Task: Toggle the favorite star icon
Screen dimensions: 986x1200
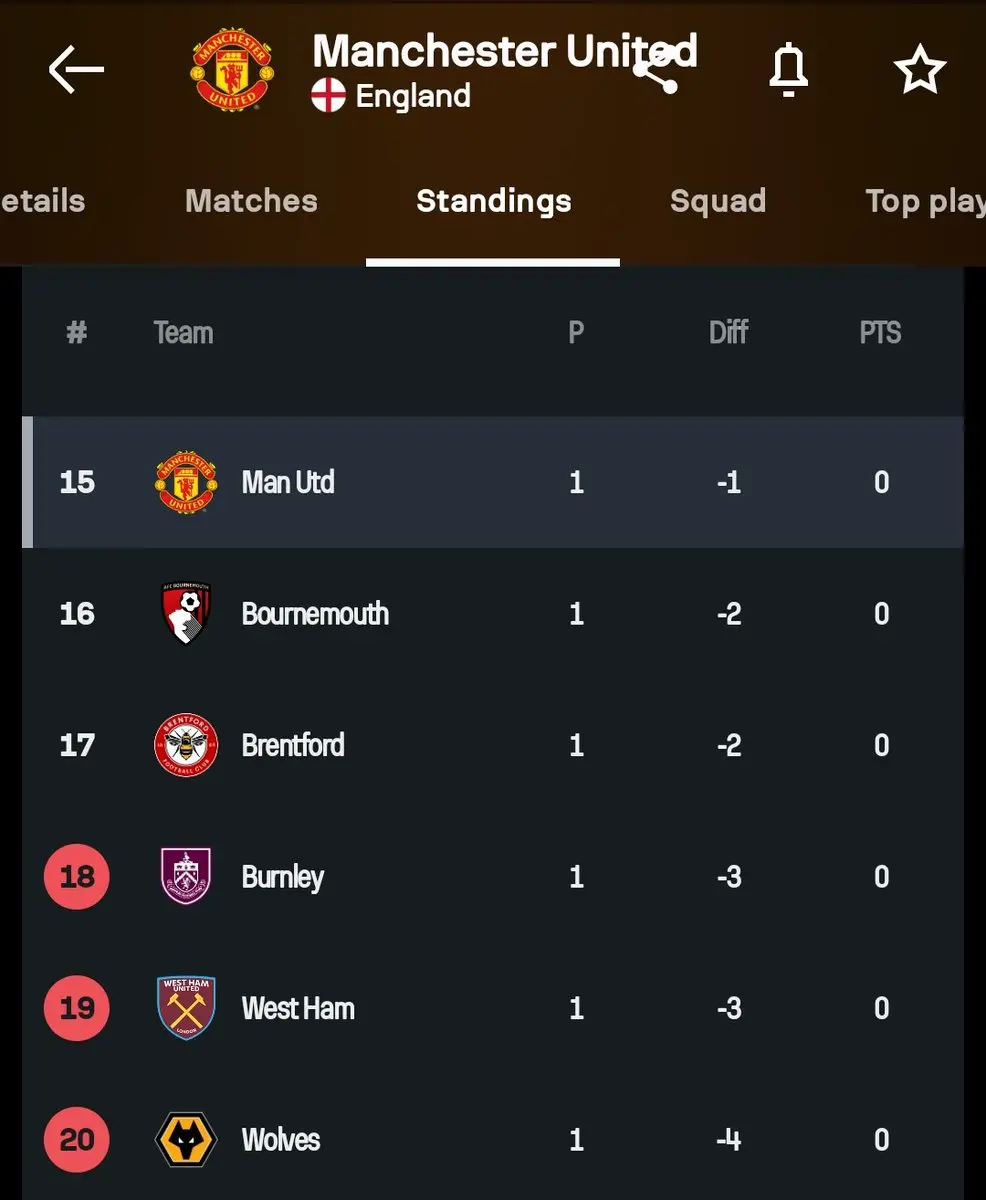Action: pyautogui.click(x=919, y=70)
